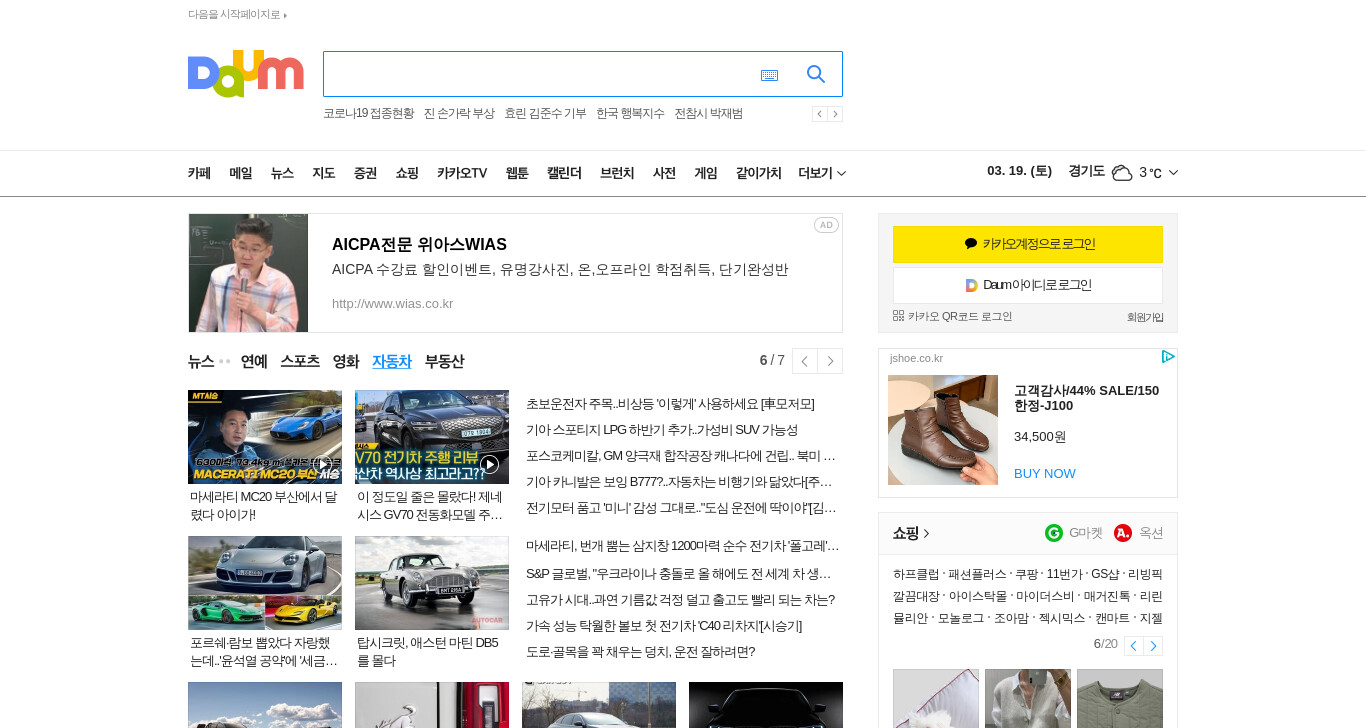Open the 게임 menu item
This screenshot has width=1366, height=728.
pos(706,173)
